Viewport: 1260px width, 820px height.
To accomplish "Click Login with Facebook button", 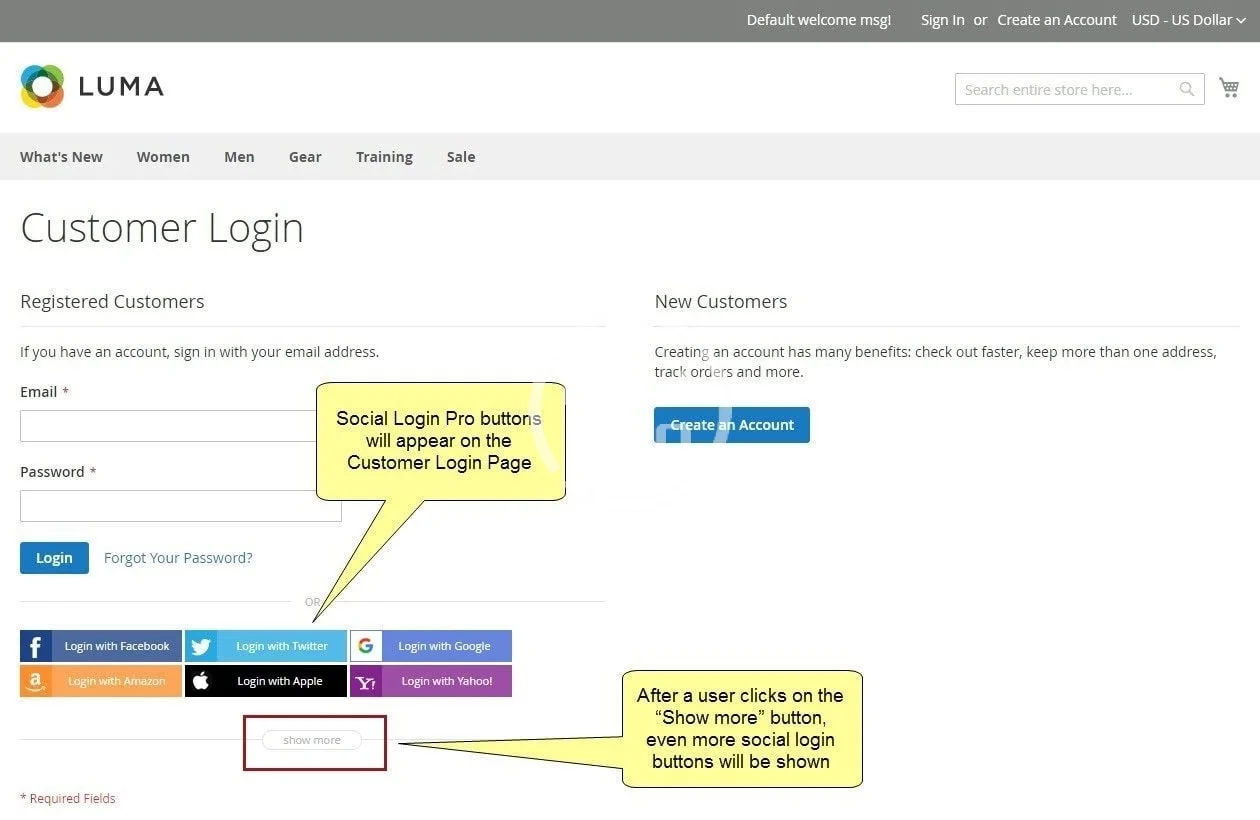I will (101, 646).
